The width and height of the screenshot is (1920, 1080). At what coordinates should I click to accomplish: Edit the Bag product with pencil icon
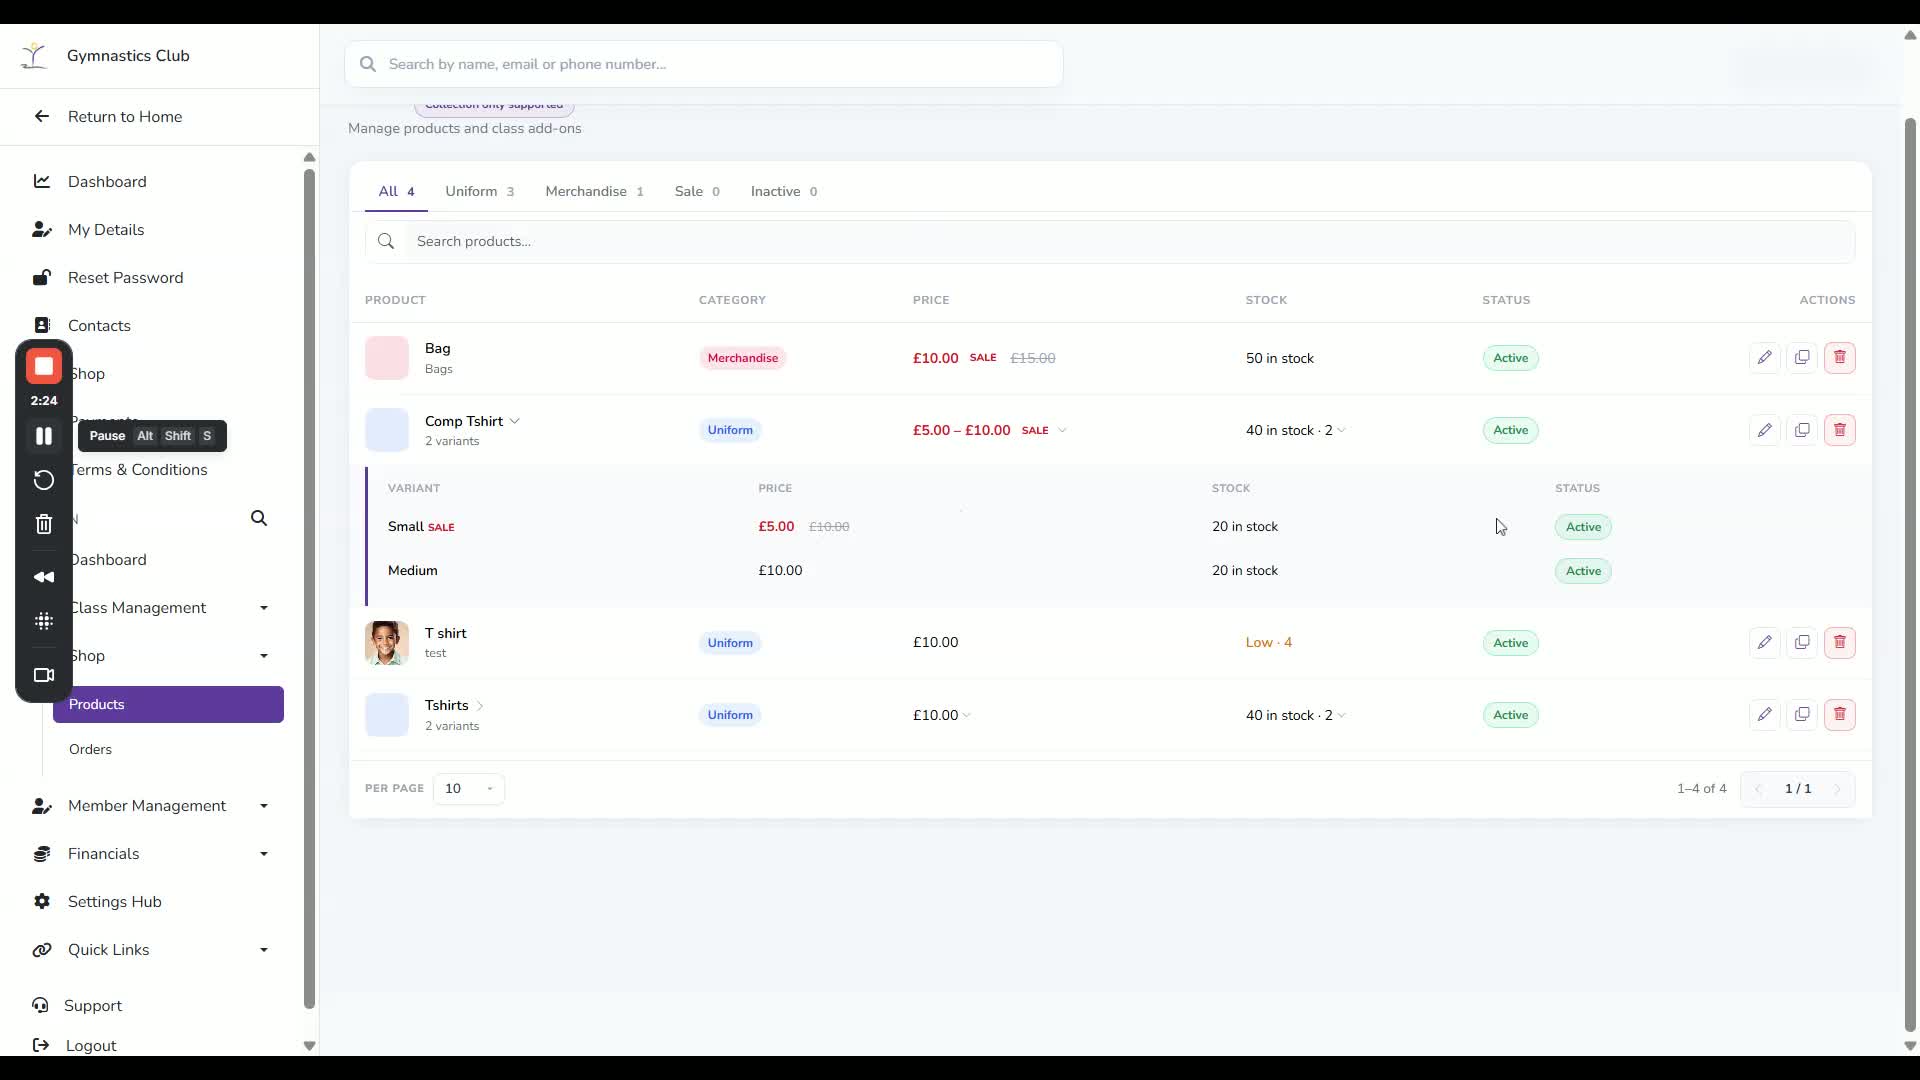pos(1764,358)
